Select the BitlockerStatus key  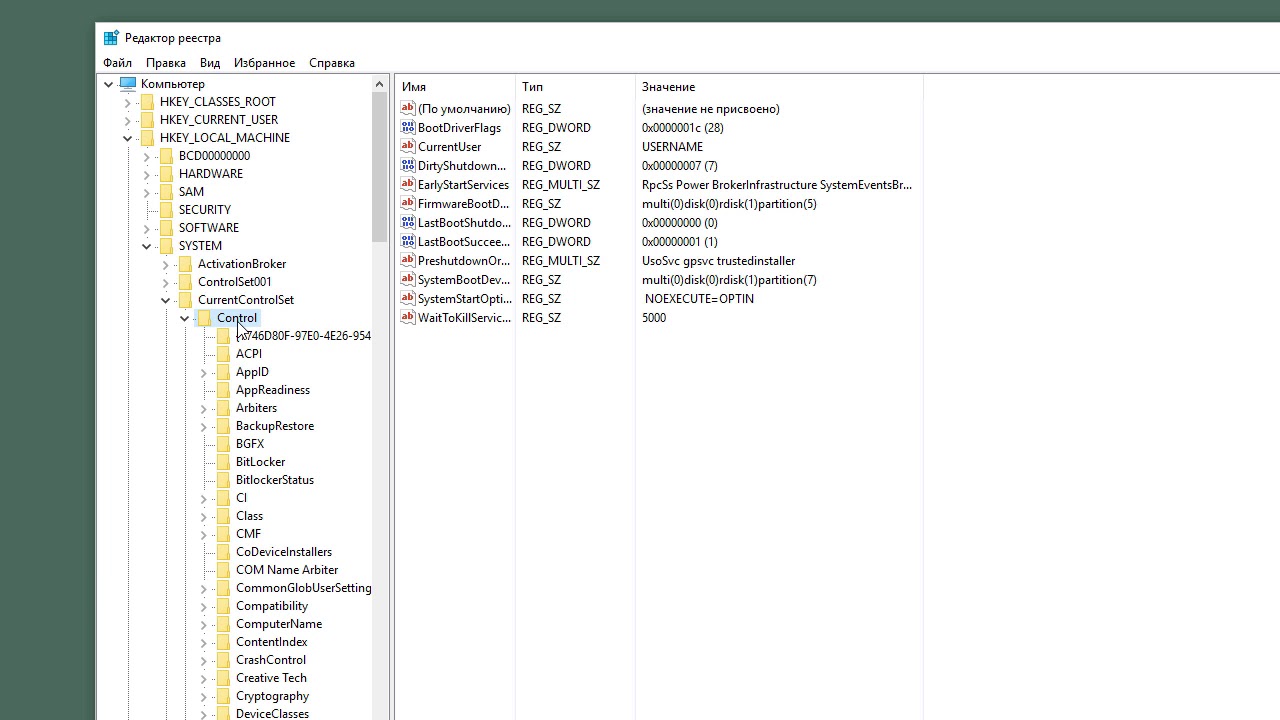[275, 480]
